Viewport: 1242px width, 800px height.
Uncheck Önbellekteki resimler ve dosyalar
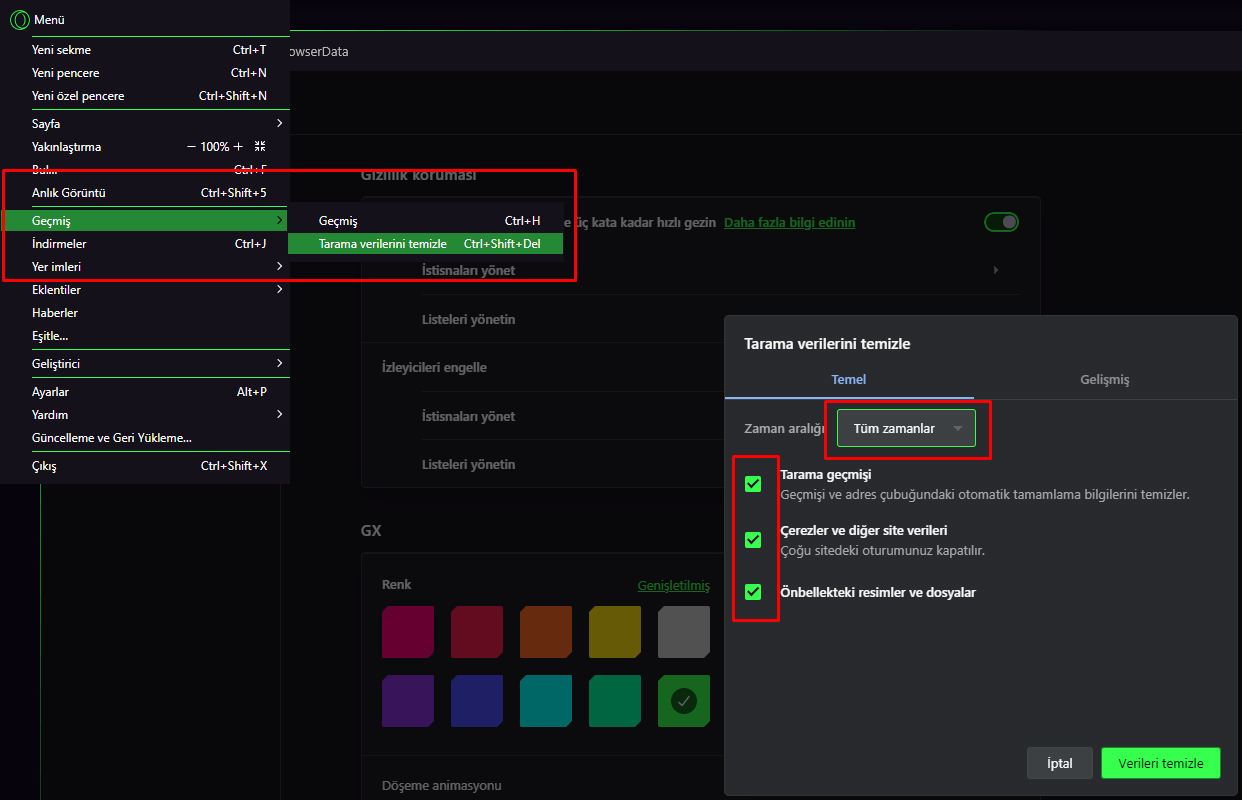(x=755, y=592)
